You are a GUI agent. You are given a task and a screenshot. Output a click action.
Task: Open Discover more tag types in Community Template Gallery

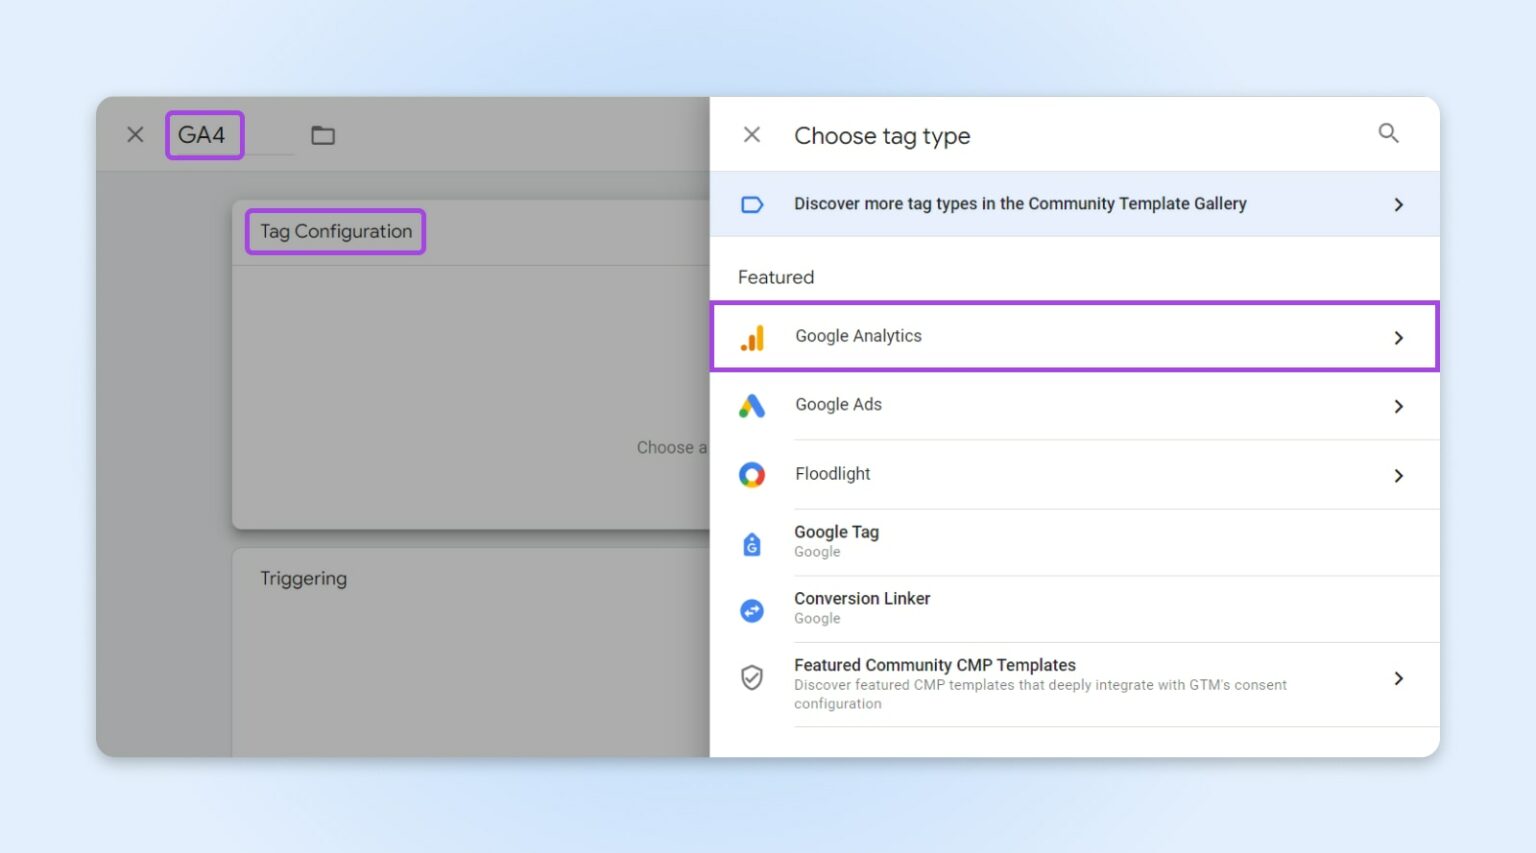(1020, 204)
